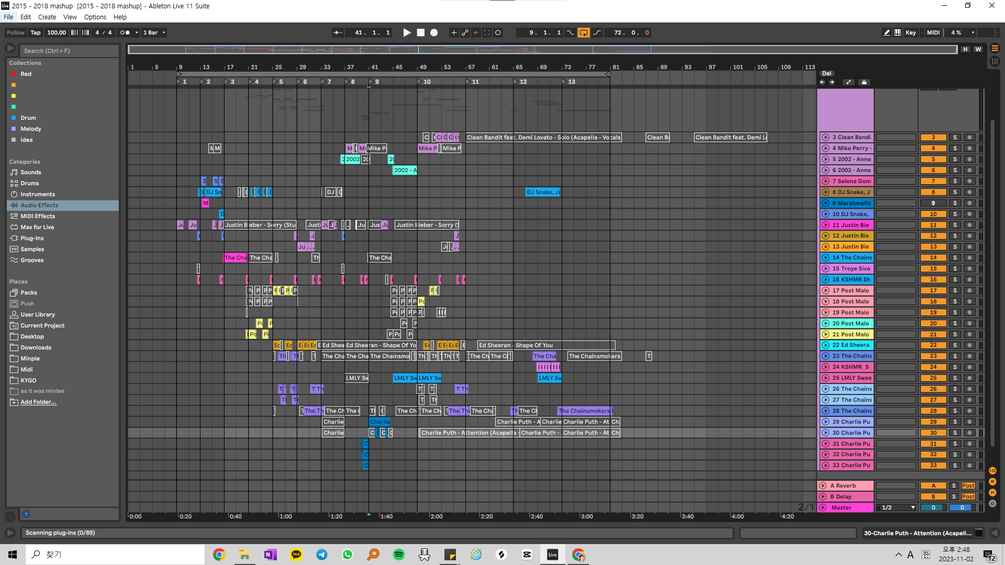The width and height of the screenshot is (1005, 565).
Task: Jump to next locator arrow
Action: click(x=832, y=82)
